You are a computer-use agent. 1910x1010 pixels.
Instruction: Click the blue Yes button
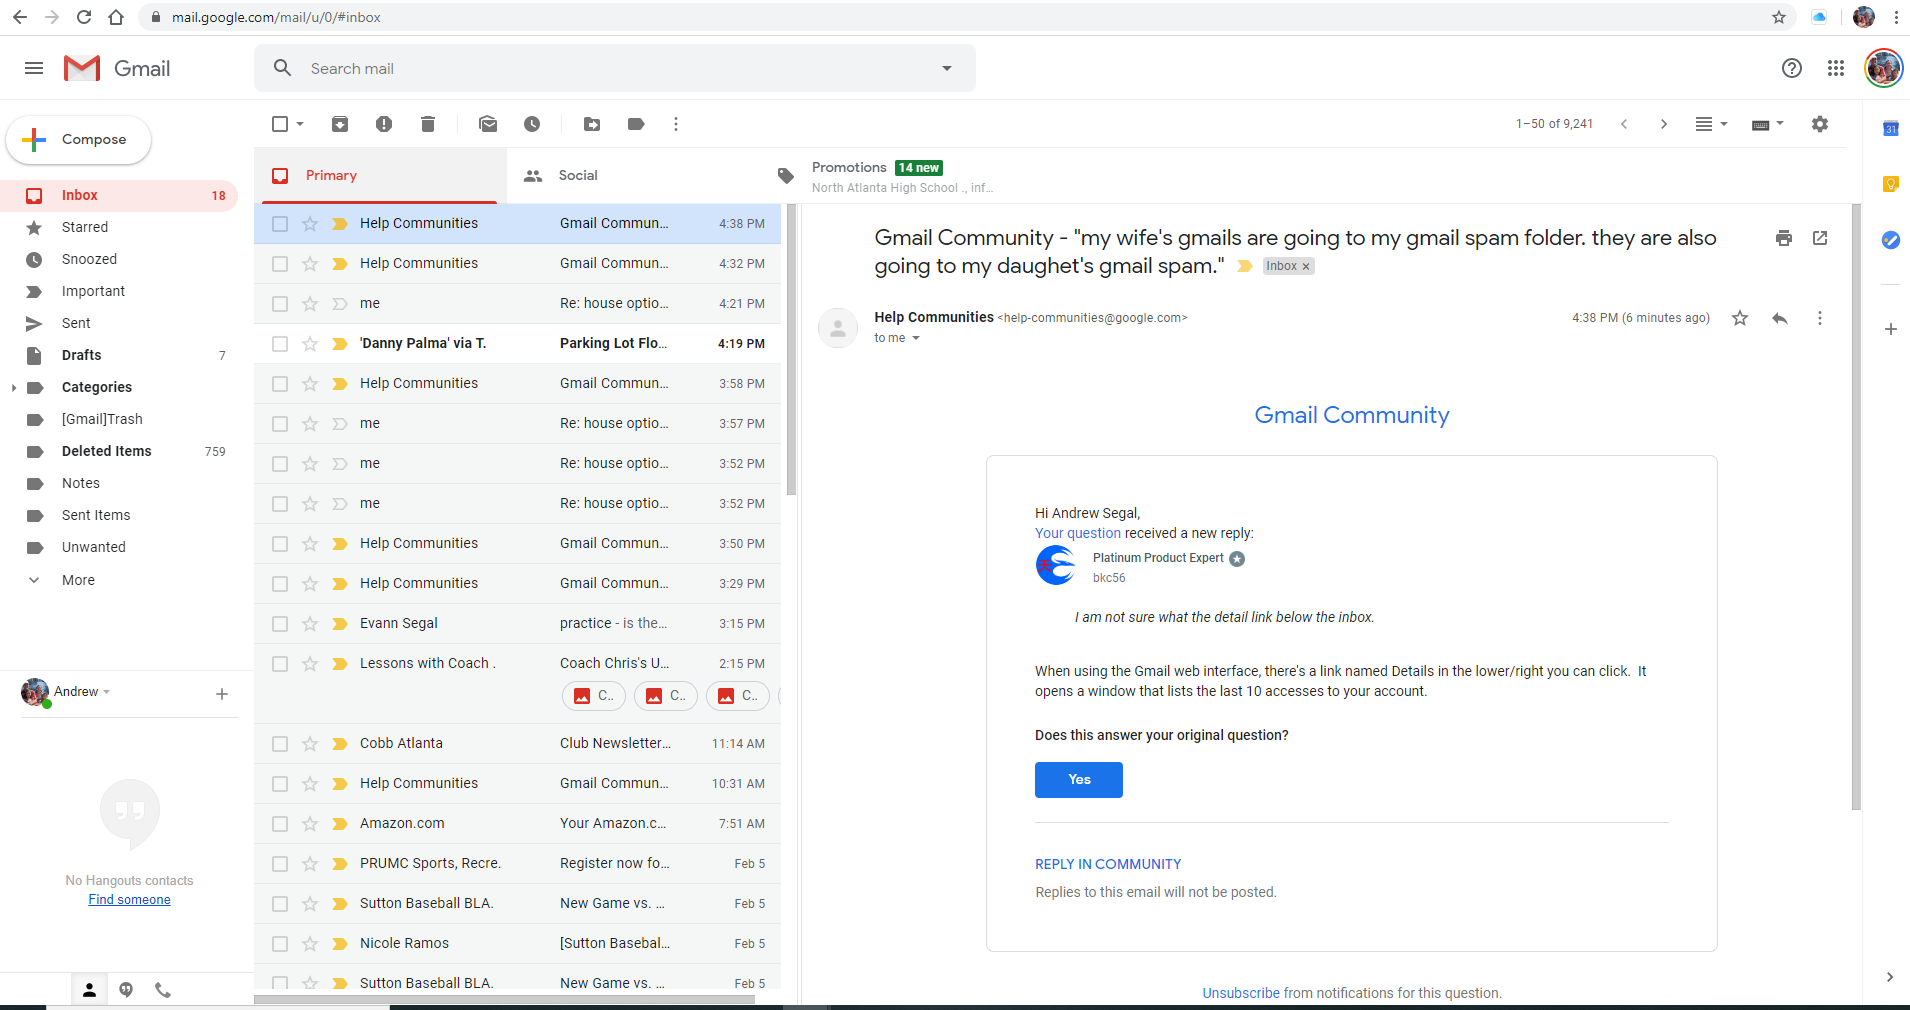1079,780
